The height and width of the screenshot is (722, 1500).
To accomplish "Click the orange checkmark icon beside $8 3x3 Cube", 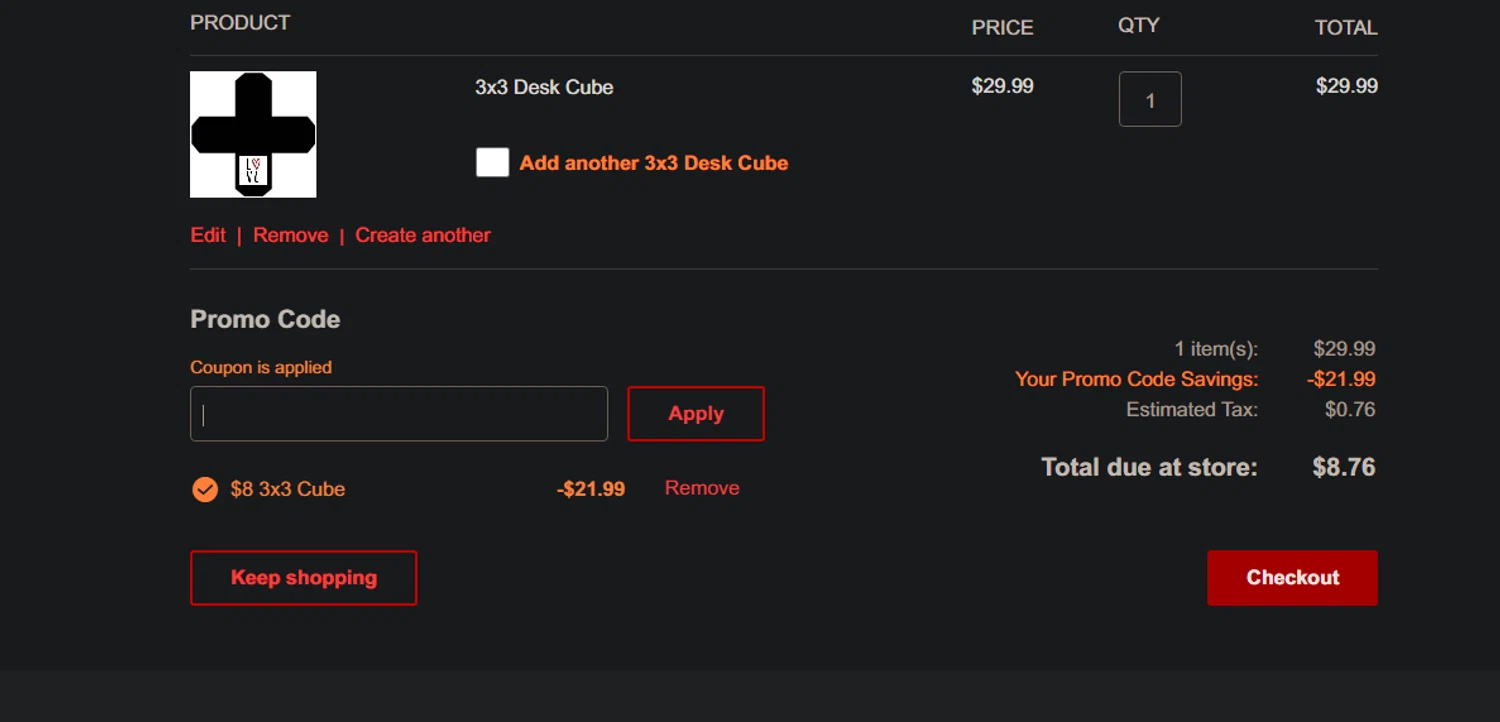I will 205,489.
